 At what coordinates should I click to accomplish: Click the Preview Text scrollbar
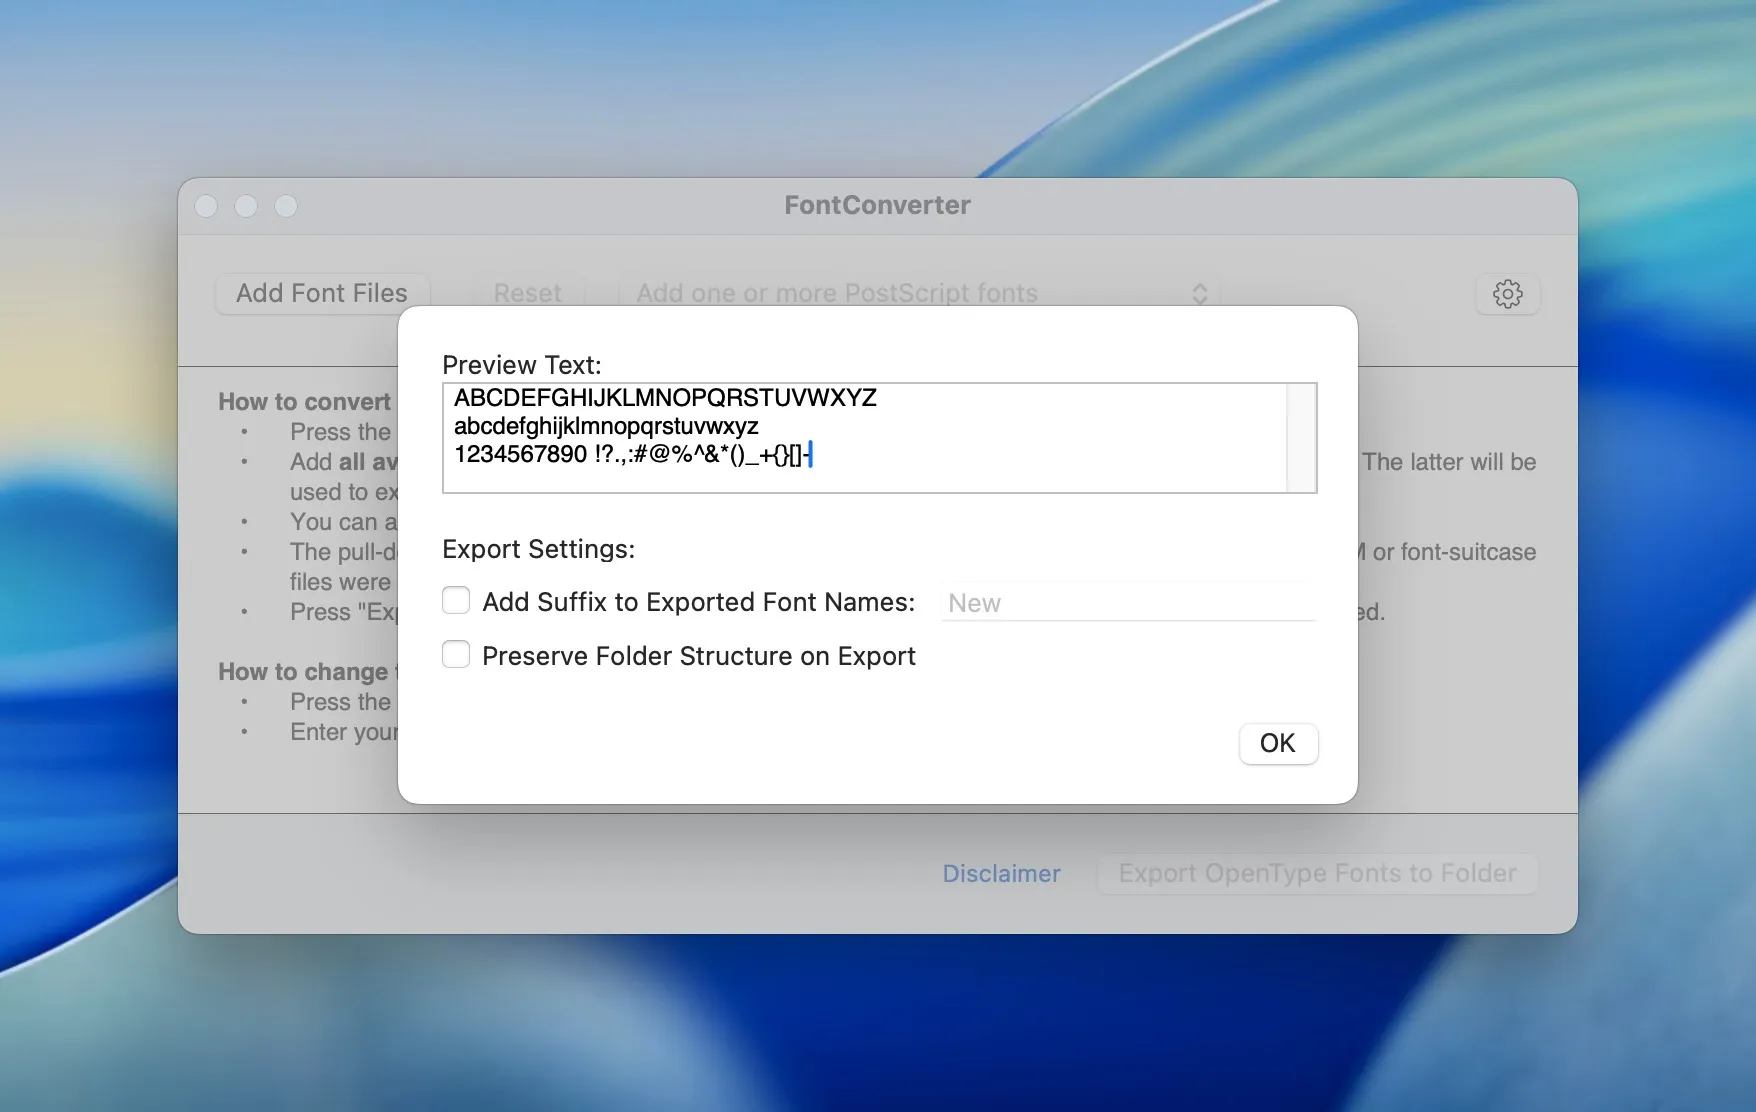(1301, 438)
